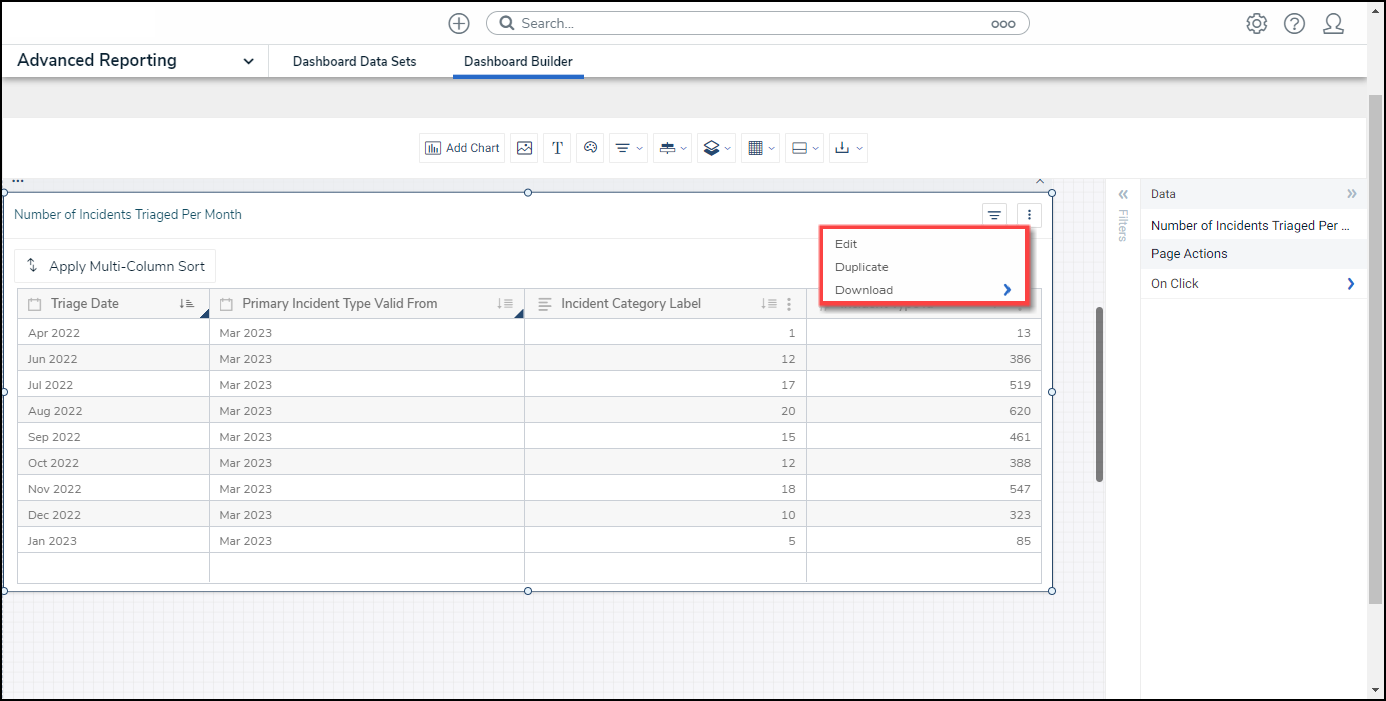Click the chart's three-dot more options icon
Image resolution: width=1386 pixels, height=701 pixels.
(x=1029, y=215)
